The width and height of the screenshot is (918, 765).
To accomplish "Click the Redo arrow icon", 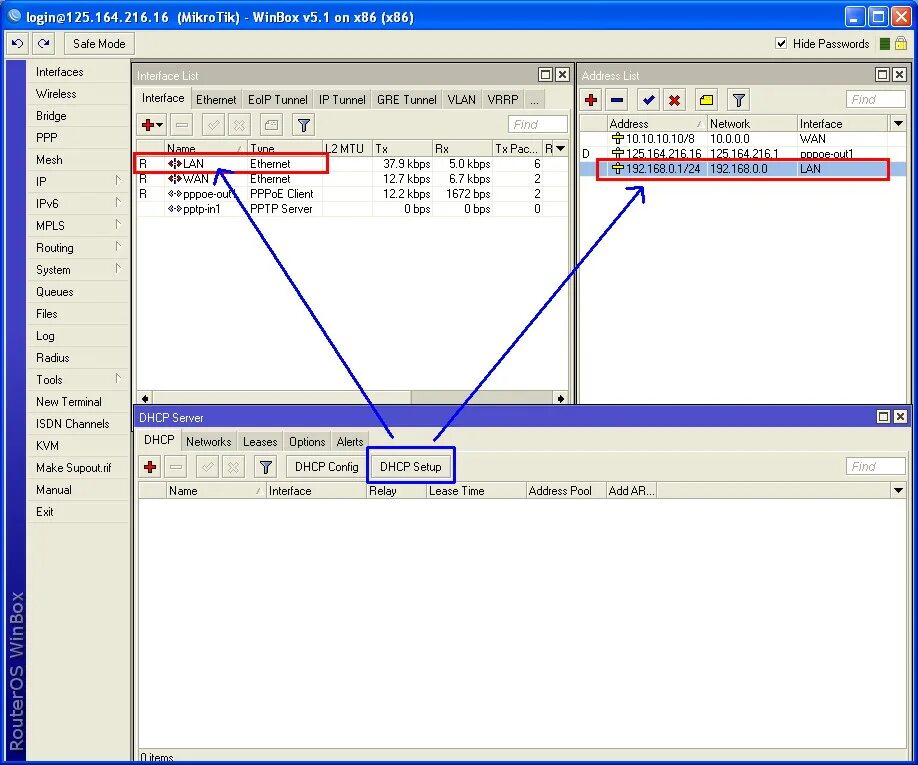I will 43,43.
